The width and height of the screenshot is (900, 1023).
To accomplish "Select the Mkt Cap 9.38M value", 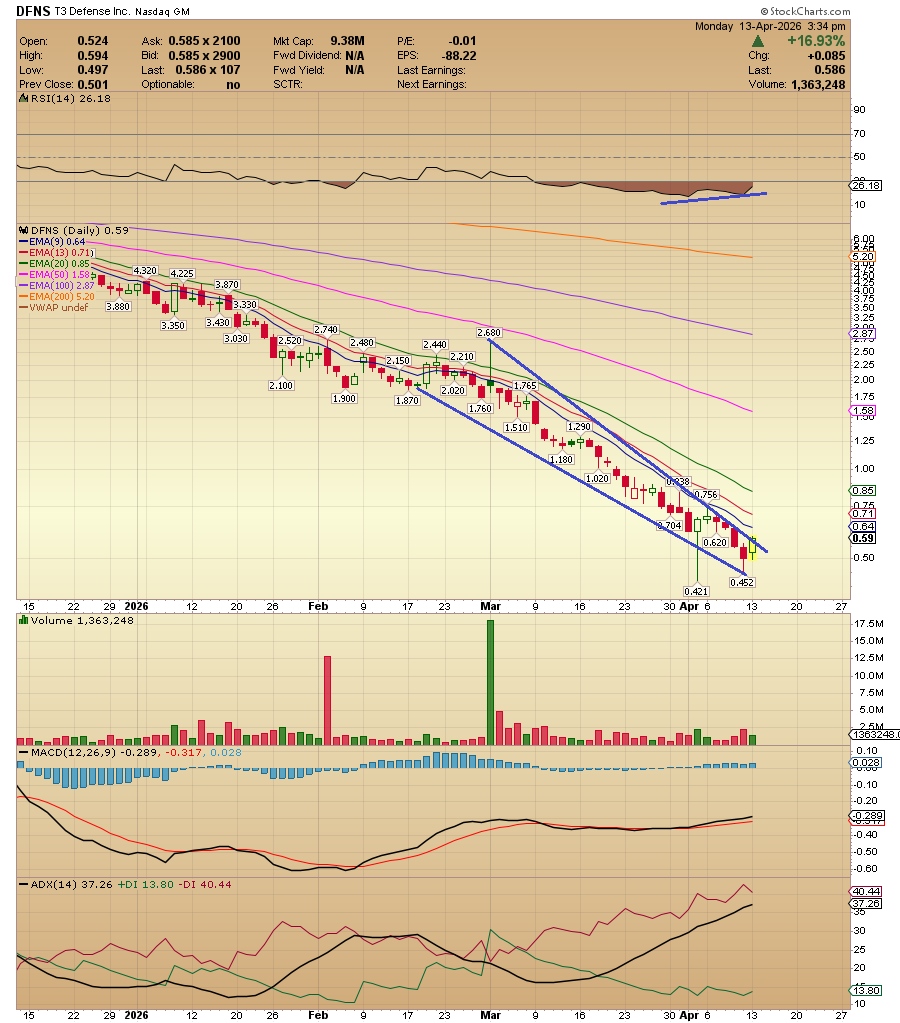I will point(347,41).
